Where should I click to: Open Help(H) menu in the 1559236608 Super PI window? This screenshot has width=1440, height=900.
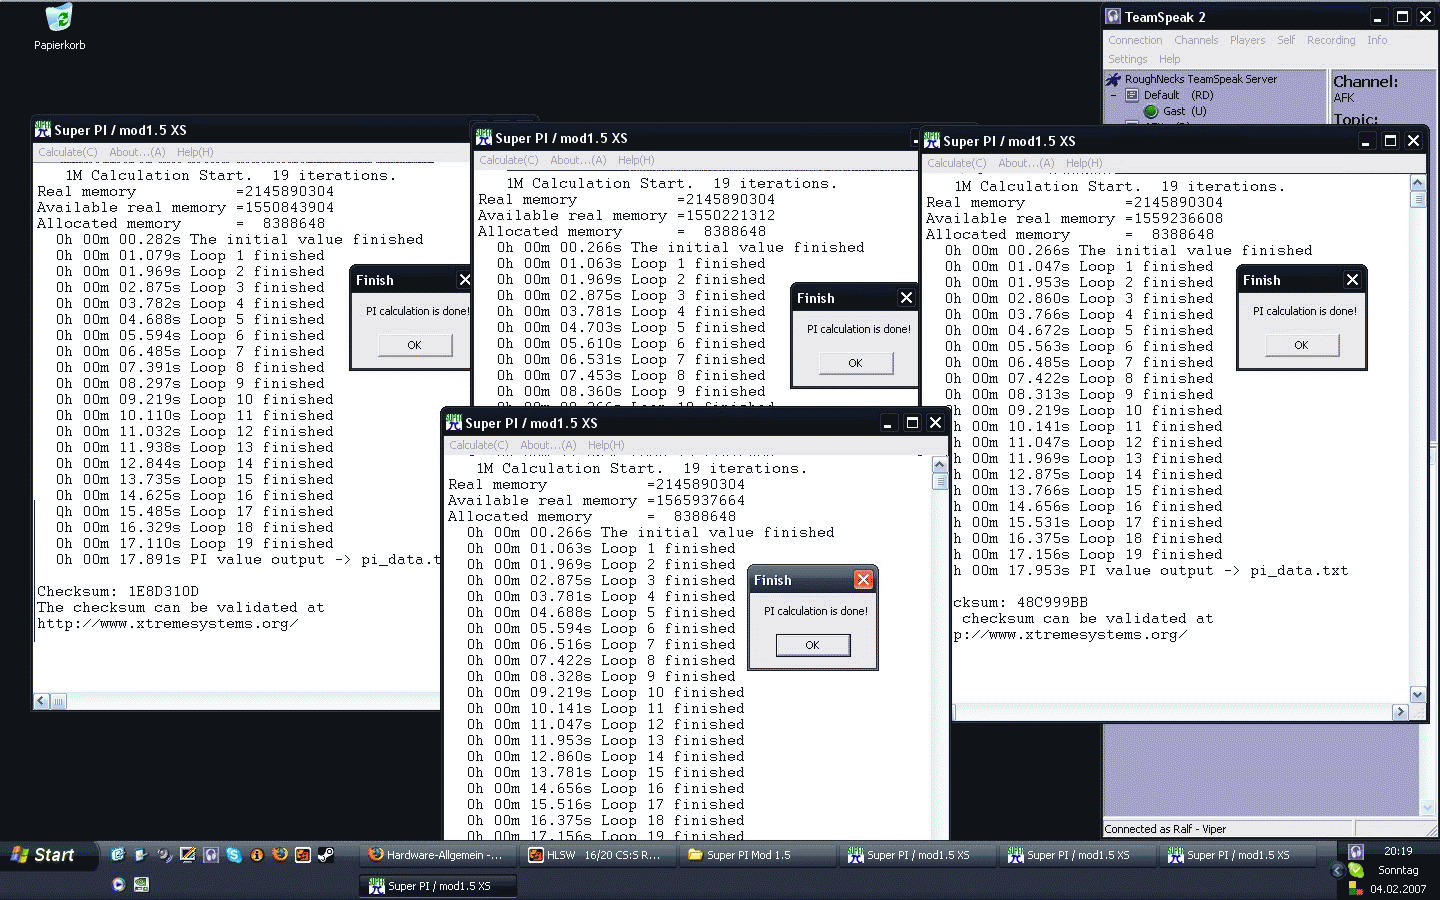tap(1084, 163)
